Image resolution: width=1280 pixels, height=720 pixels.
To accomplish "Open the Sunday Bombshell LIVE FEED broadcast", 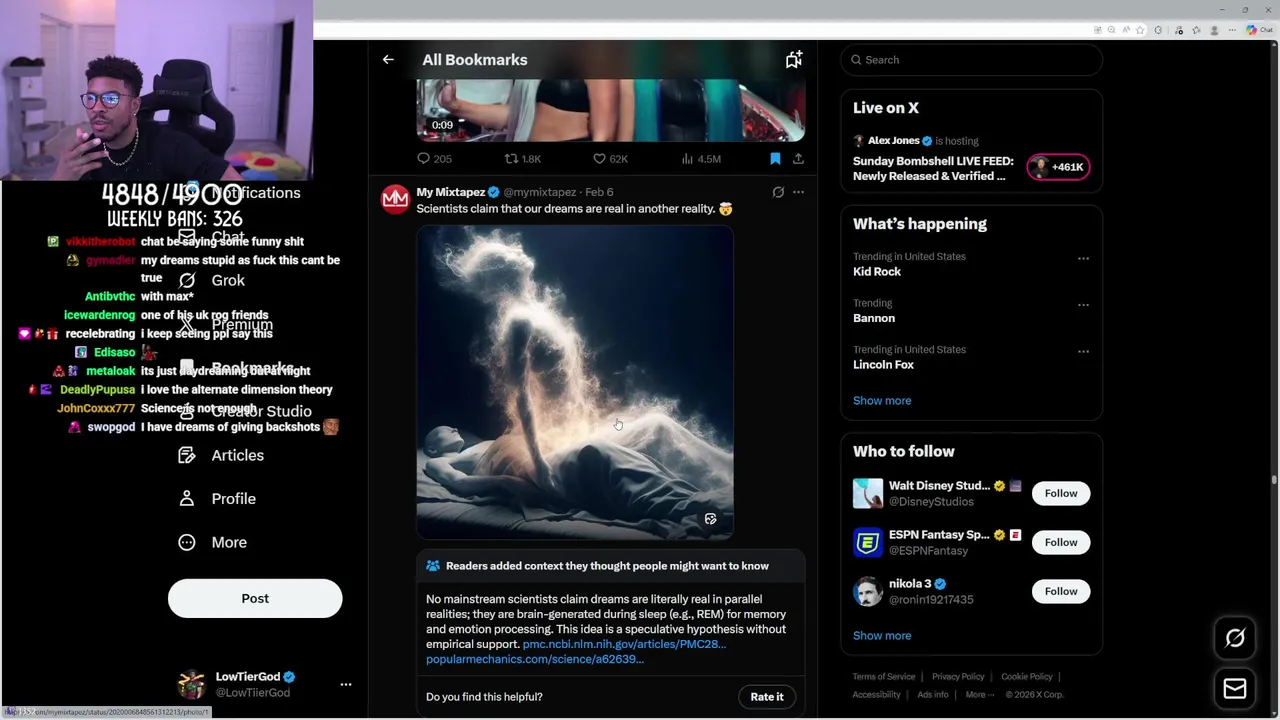I will click(932, 168).
